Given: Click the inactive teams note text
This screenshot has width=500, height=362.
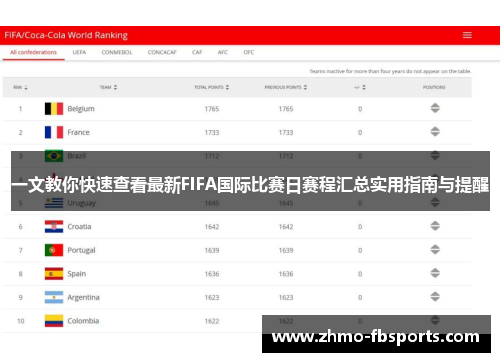Looking at the screenshot, I should [x=390, y=71].
